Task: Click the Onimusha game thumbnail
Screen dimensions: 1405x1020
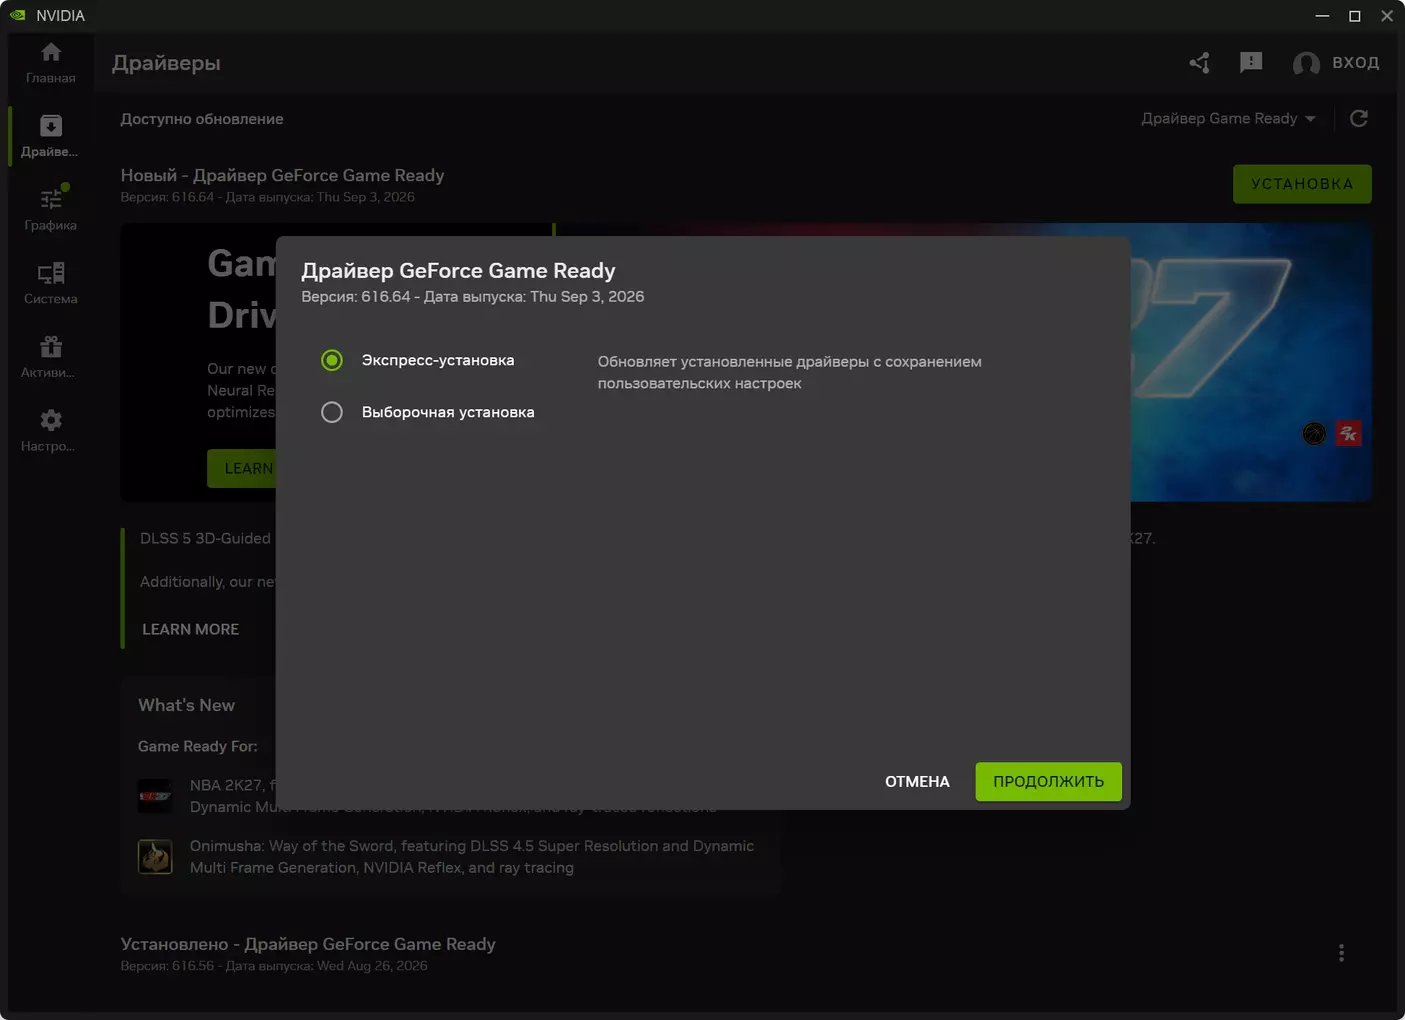Action: pyautogui.click(x=155, y=857)
